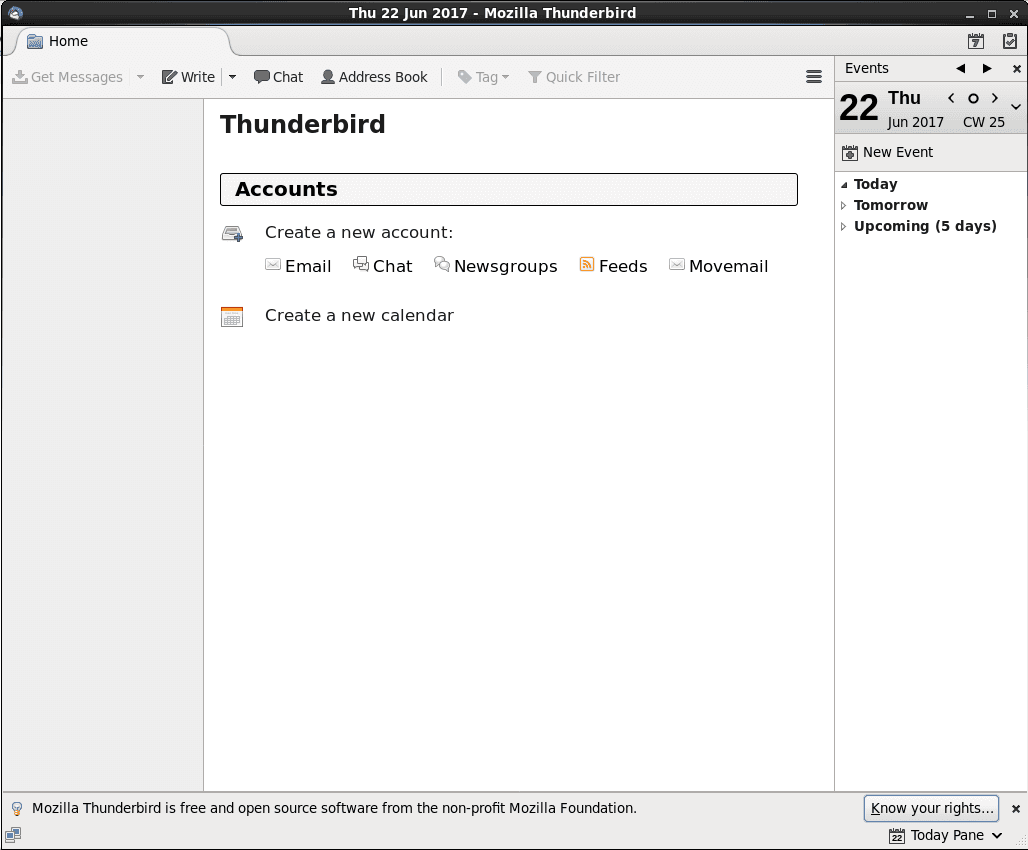Open the Today Pane dropdown chevron

(x=997, y=836)
